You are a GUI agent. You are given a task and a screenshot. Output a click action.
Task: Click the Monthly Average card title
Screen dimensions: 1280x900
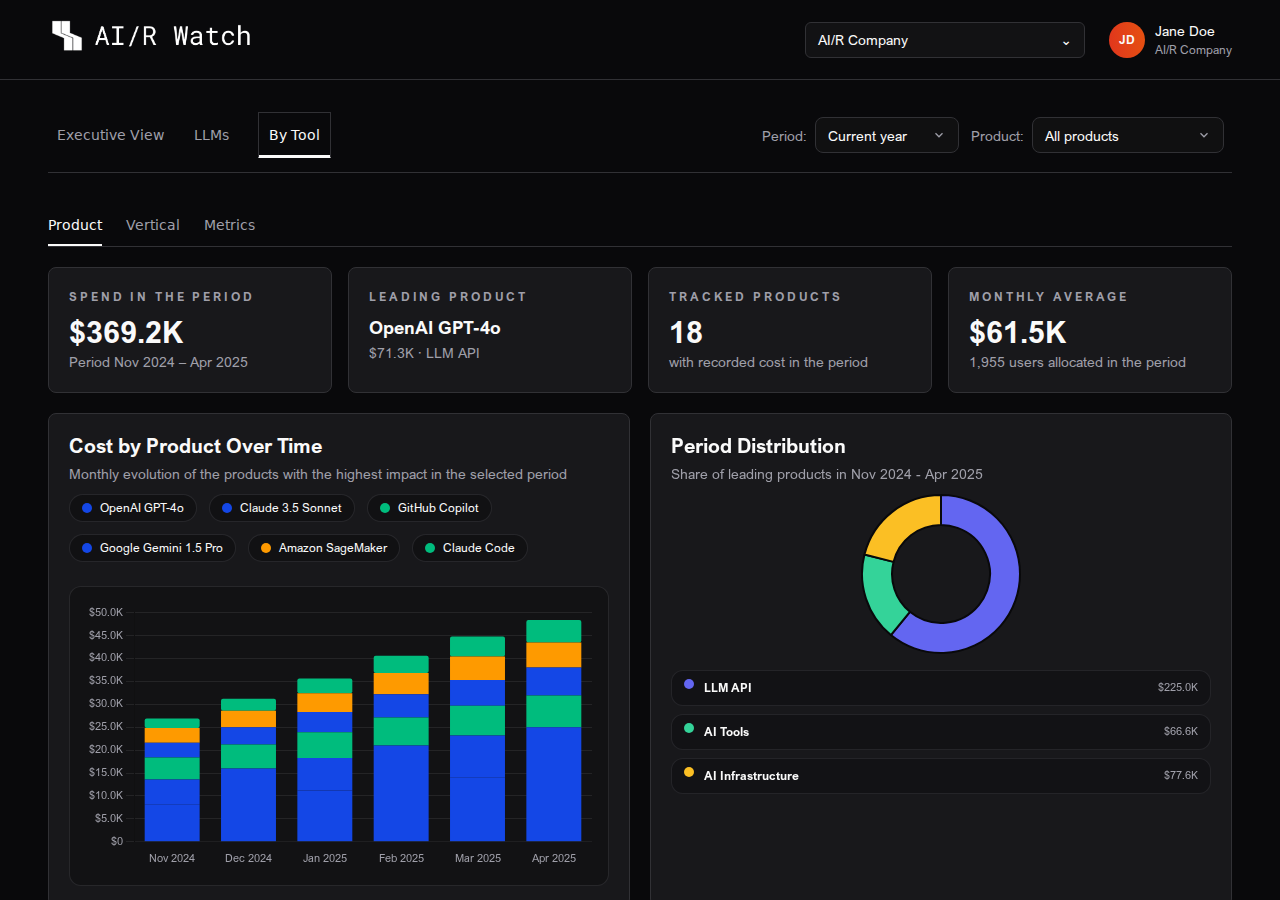click(1048, 297)
